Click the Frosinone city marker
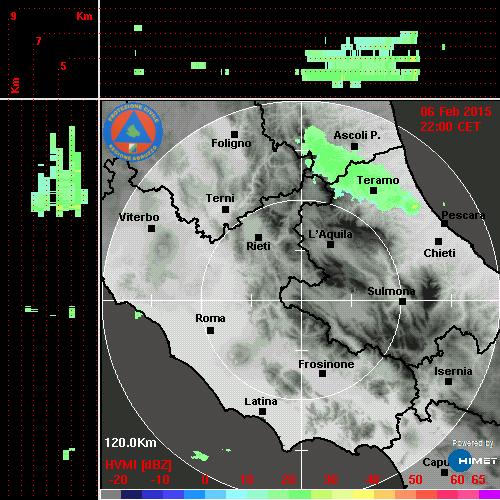The height and width of the screenshot is (500, 500). (322, 373)
